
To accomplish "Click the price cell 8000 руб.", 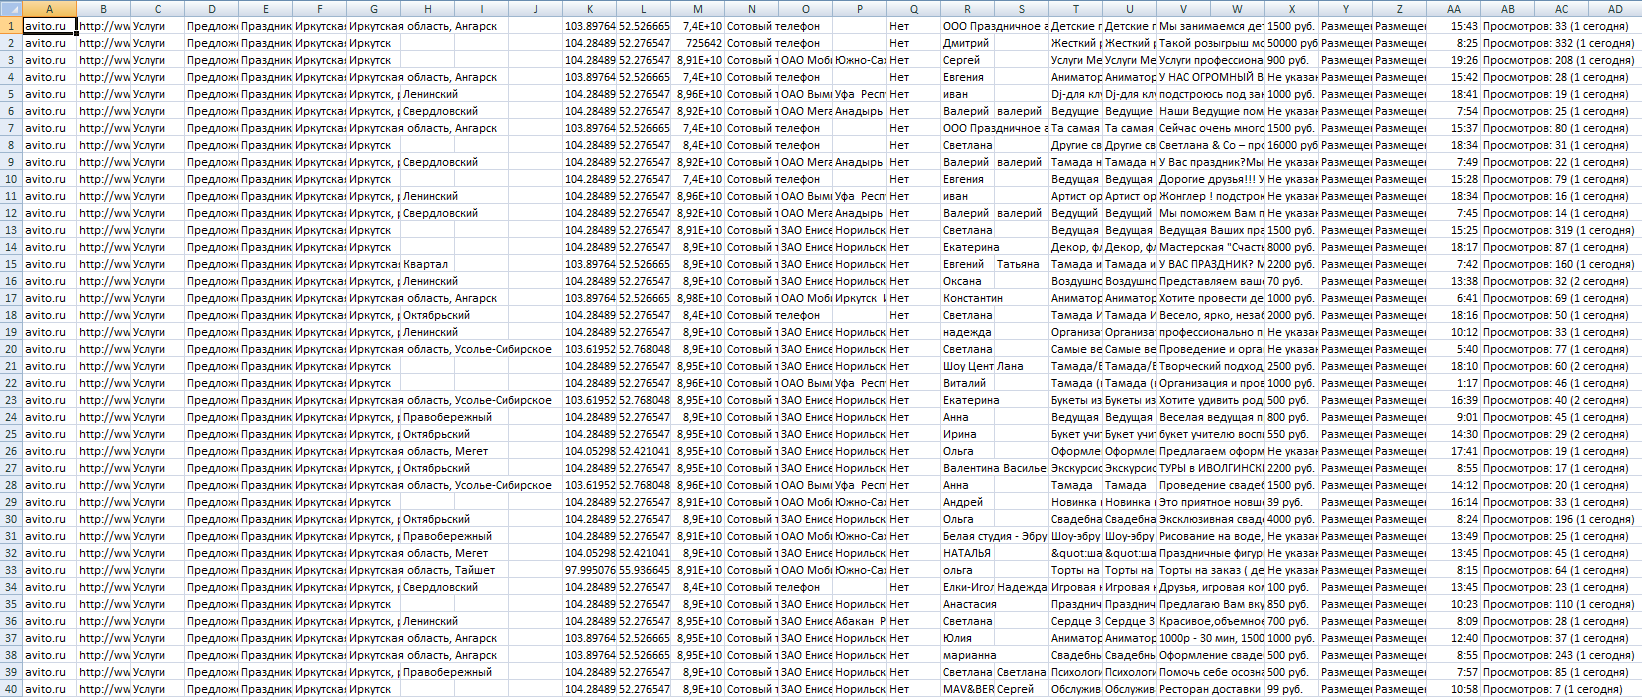I will tap(1291, 247).
